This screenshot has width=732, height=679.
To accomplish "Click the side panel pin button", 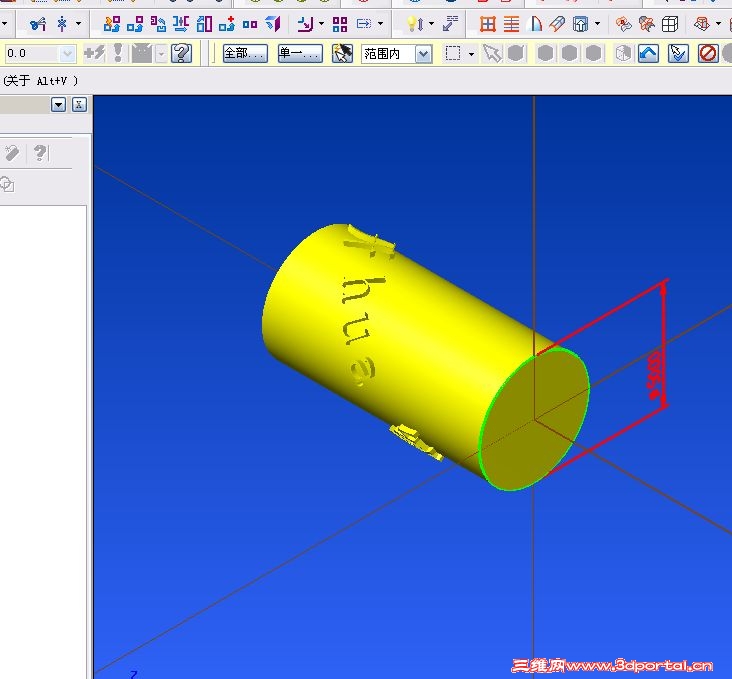I will point(79,105).
